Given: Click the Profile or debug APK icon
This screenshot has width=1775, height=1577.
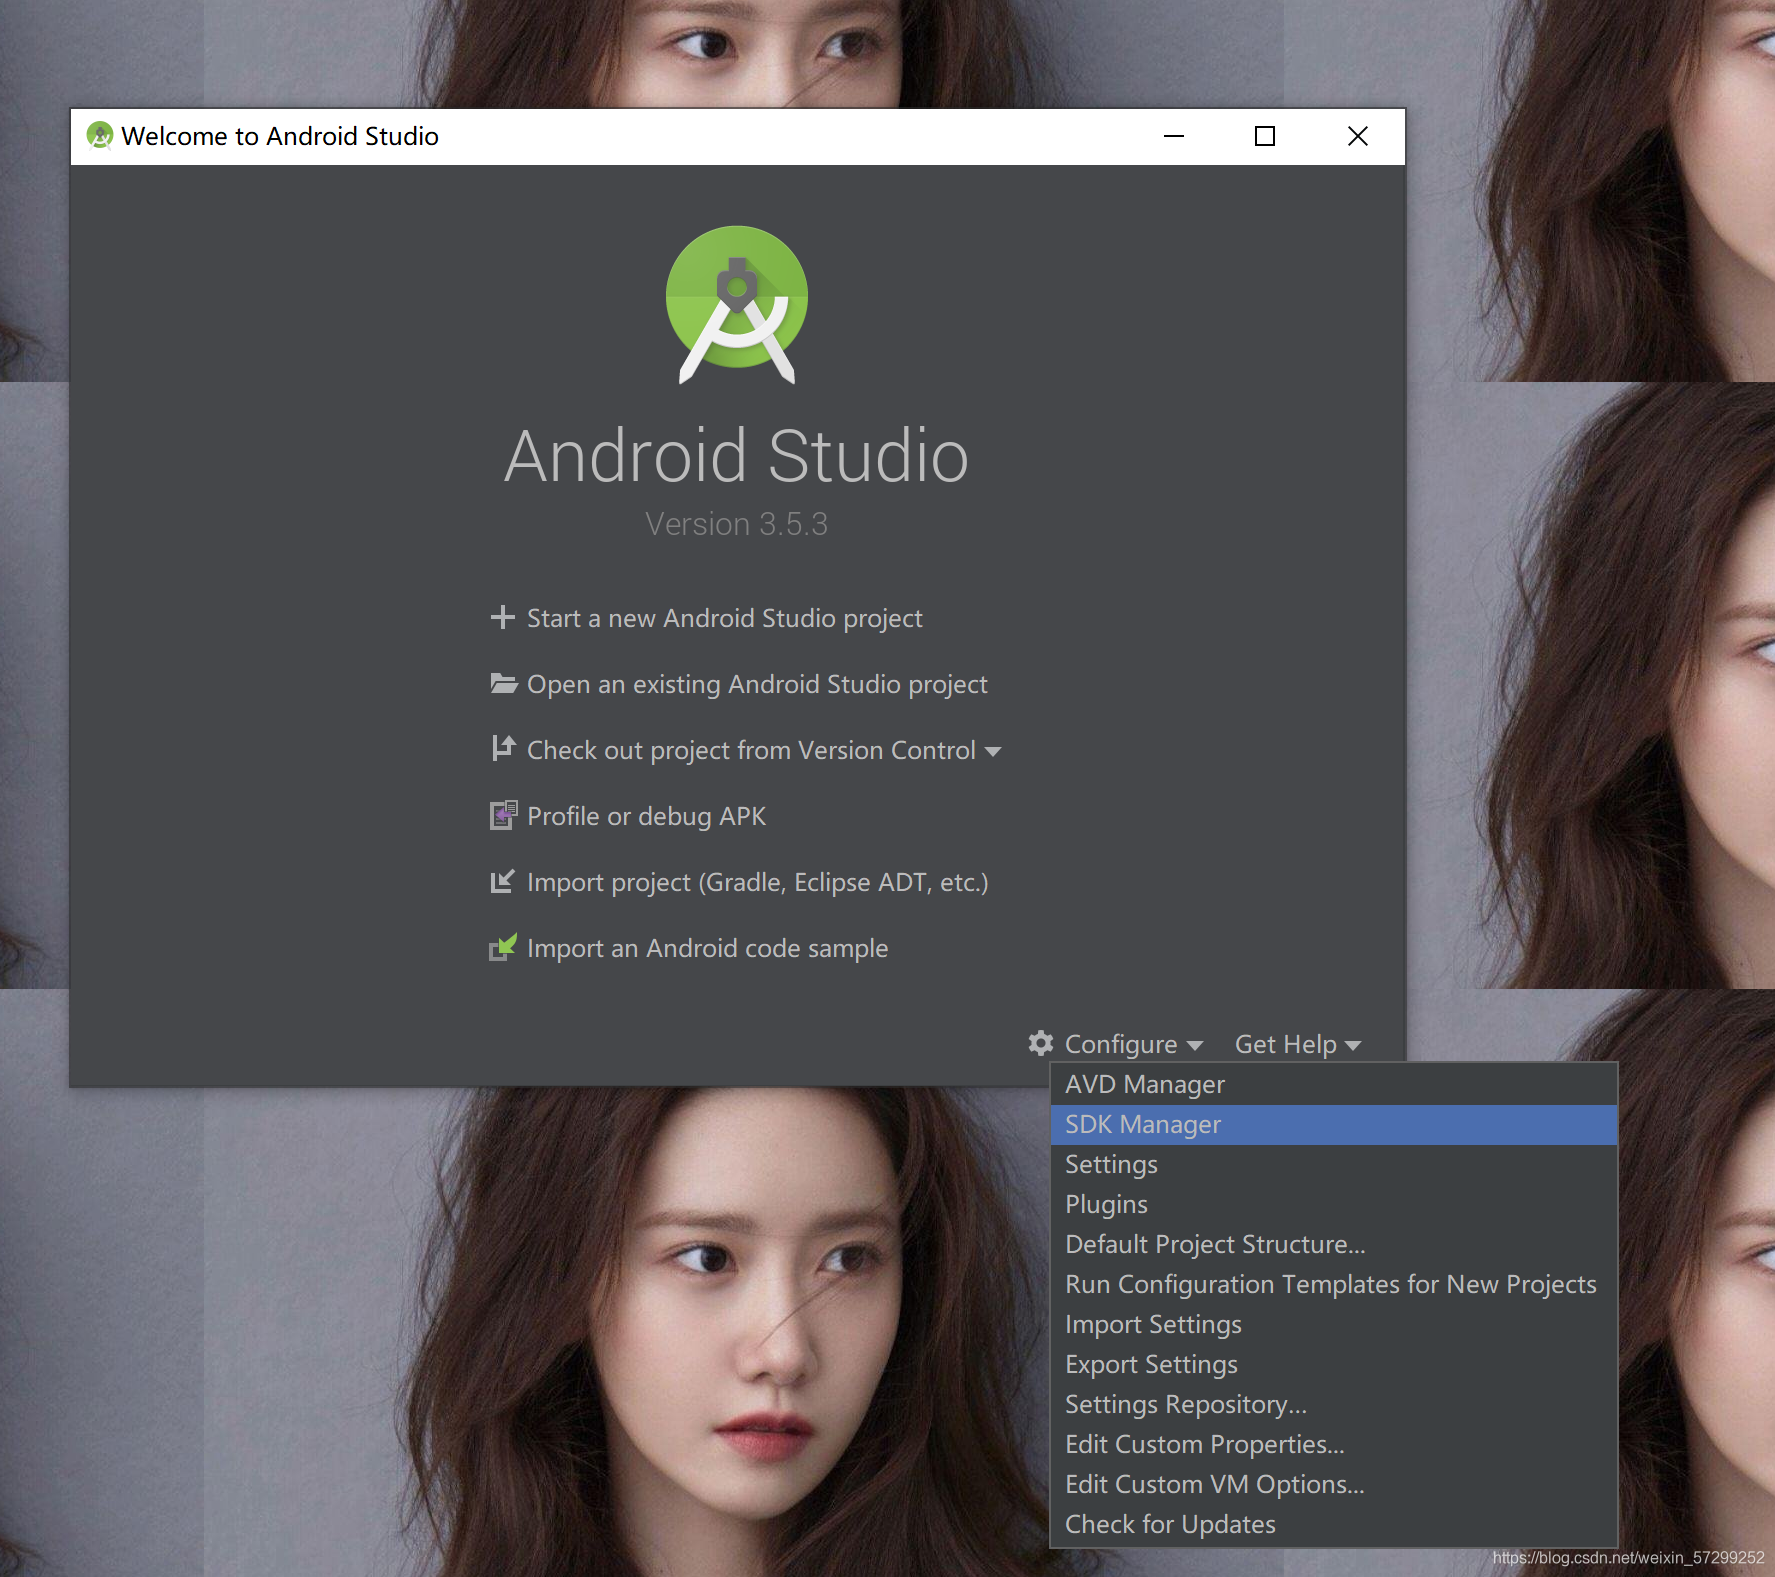Looking at the screenshot, I should pos(503,815).
